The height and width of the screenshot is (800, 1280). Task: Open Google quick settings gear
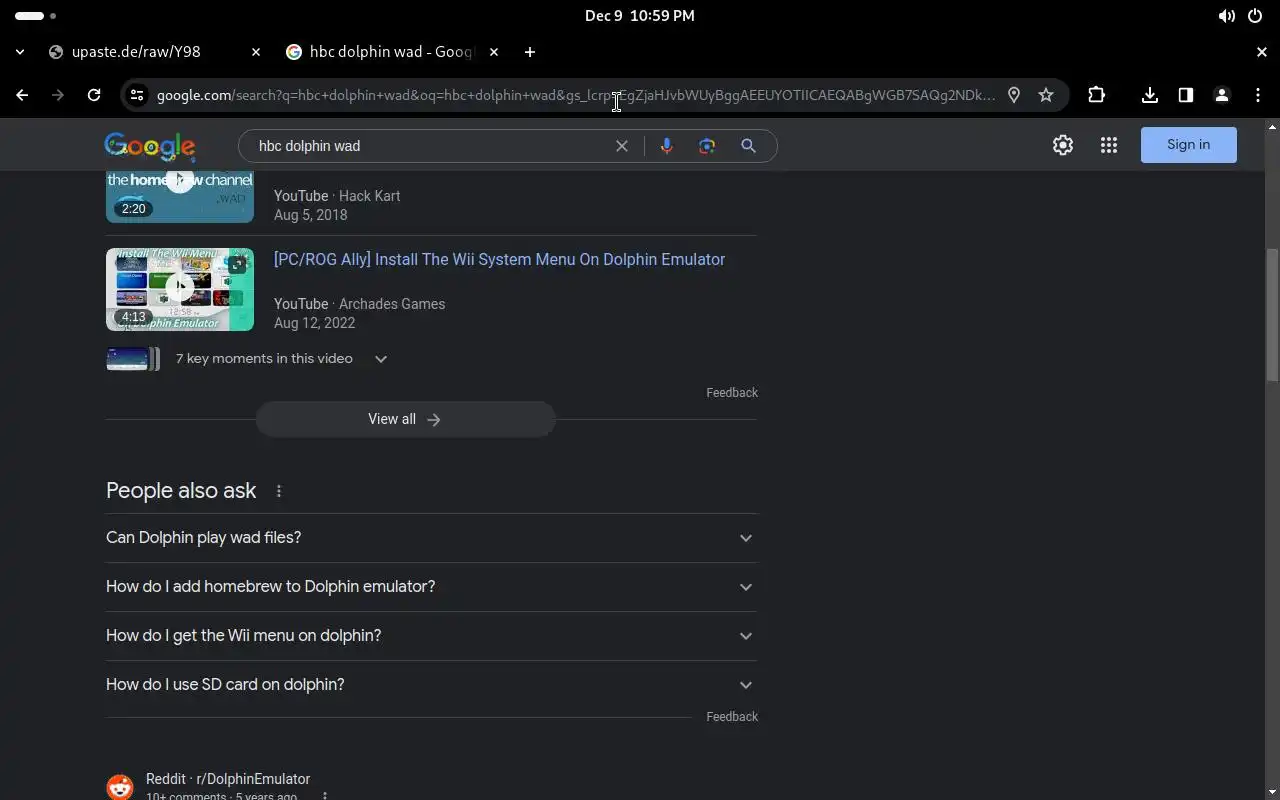pyautogui.click(x=1063, y=145)
